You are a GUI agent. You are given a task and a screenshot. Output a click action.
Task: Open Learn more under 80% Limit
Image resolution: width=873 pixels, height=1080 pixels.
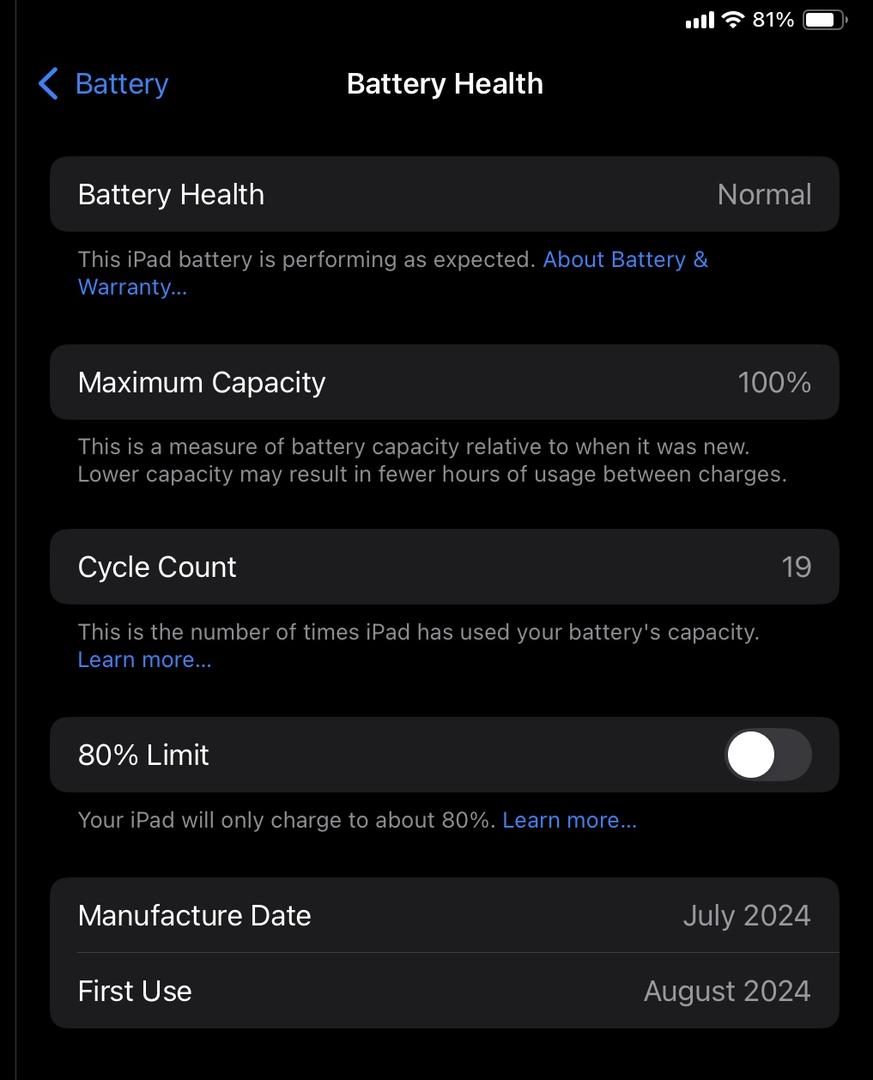(x=569, y=820)
